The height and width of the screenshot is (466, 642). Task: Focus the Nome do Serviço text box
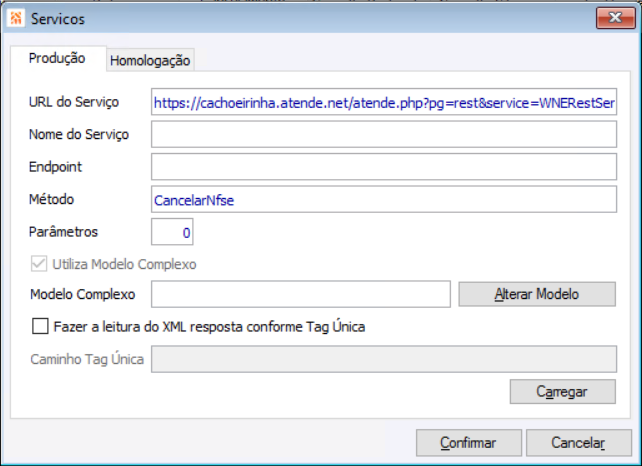384,134
